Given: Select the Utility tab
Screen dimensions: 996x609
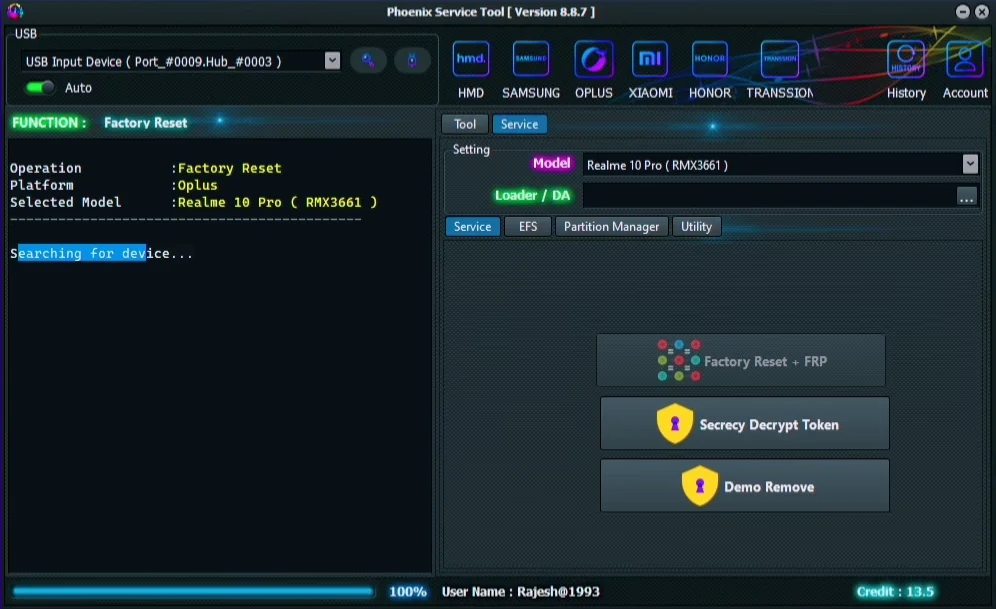Looking at the screenshot, I should pos(696,226).
